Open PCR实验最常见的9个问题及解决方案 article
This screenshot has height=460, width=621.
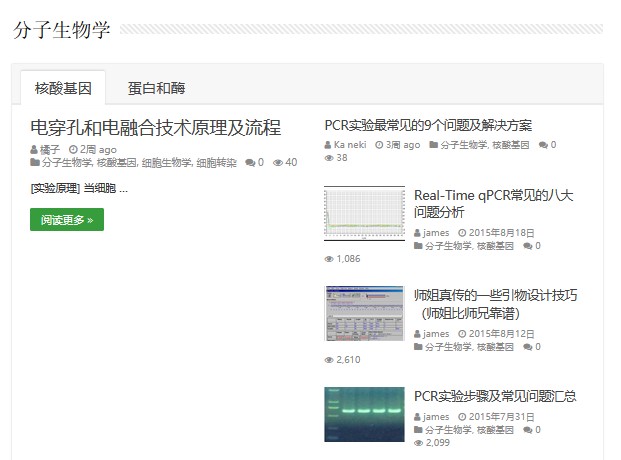[428, 125]
